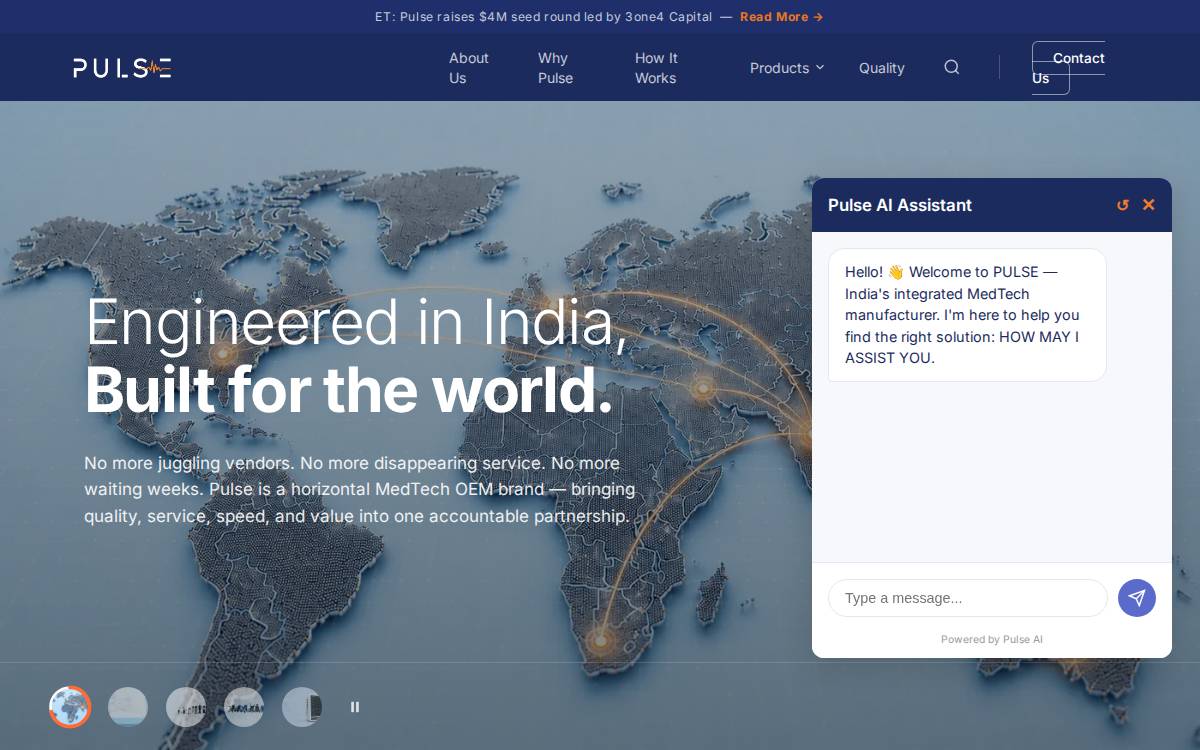Click the Built for the world headline
This screenshot has width=1200, height=750.
tap(348, 390)
